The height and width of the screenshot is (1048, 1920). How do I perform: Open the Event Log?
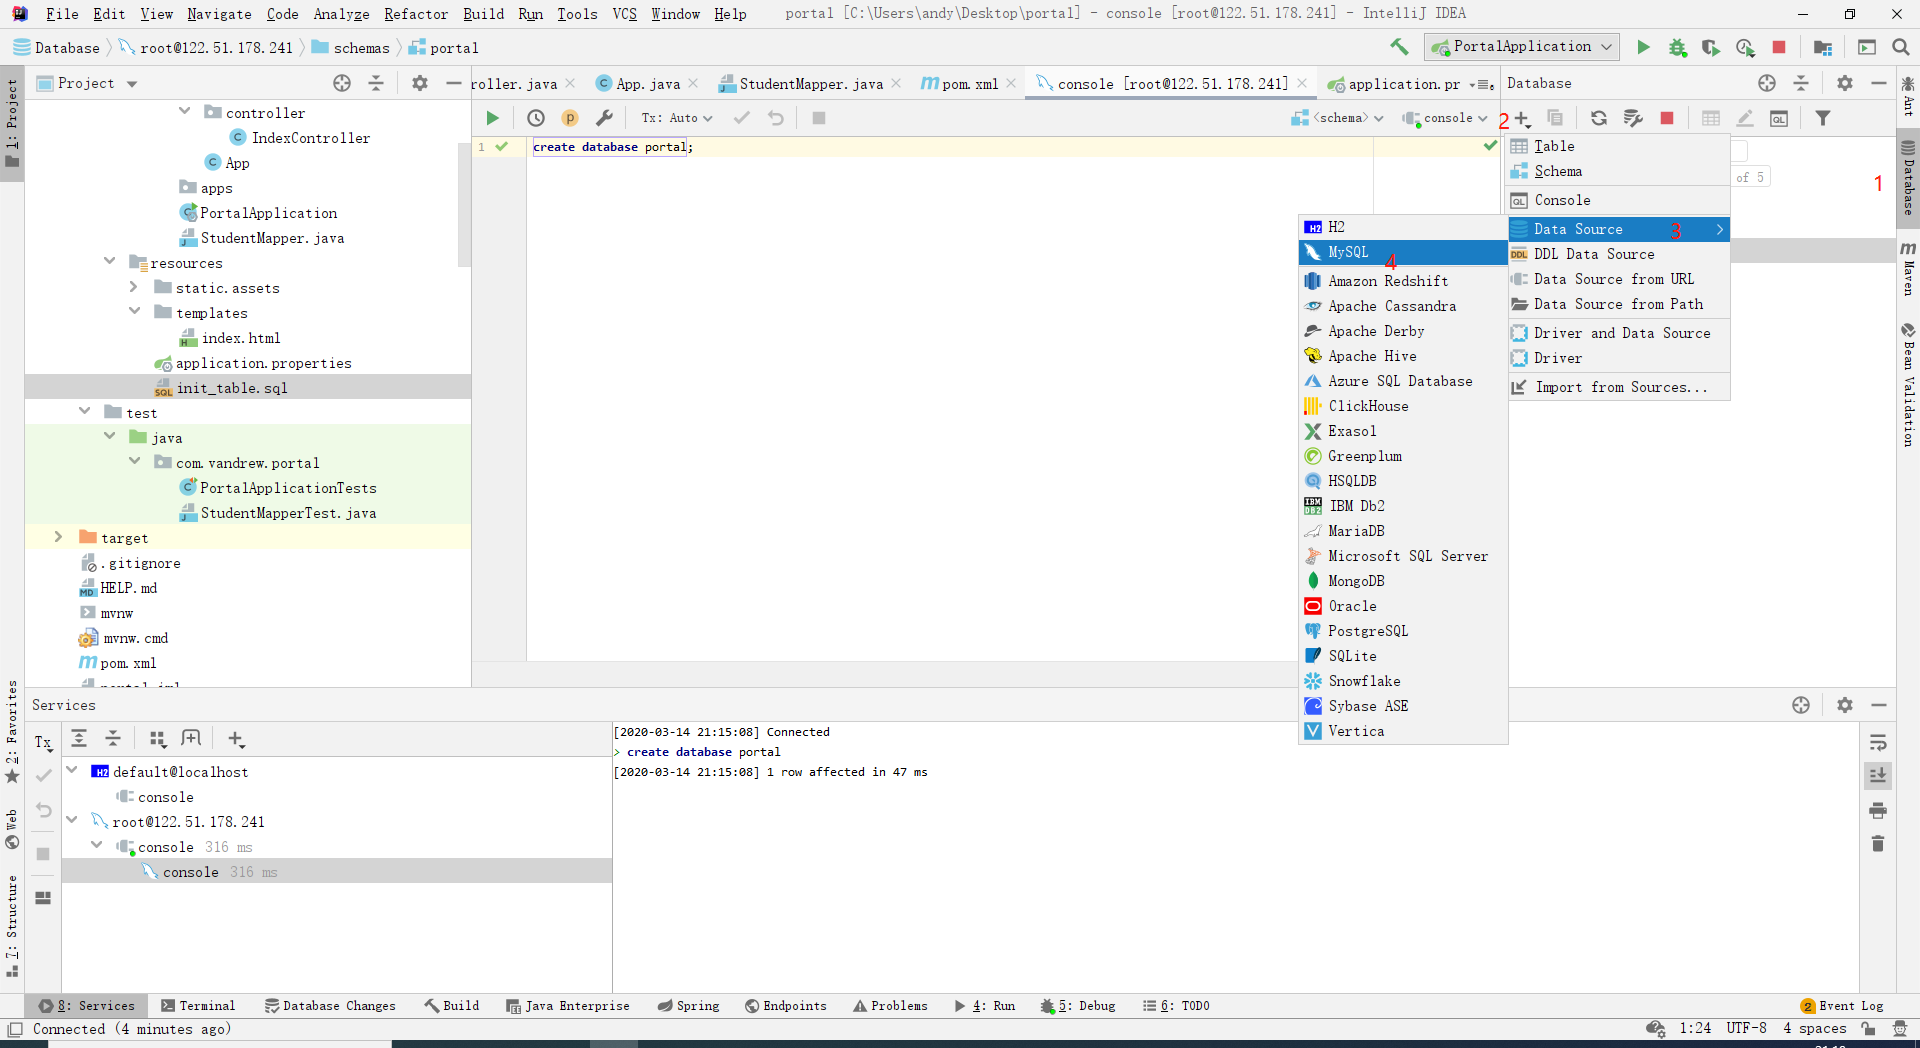pyautogui.click(x=1841, y=1006)
